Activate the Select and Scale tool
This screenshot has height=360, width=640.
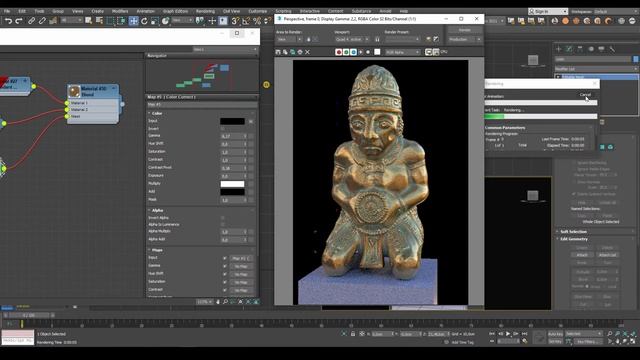click(x=155, y=21)
